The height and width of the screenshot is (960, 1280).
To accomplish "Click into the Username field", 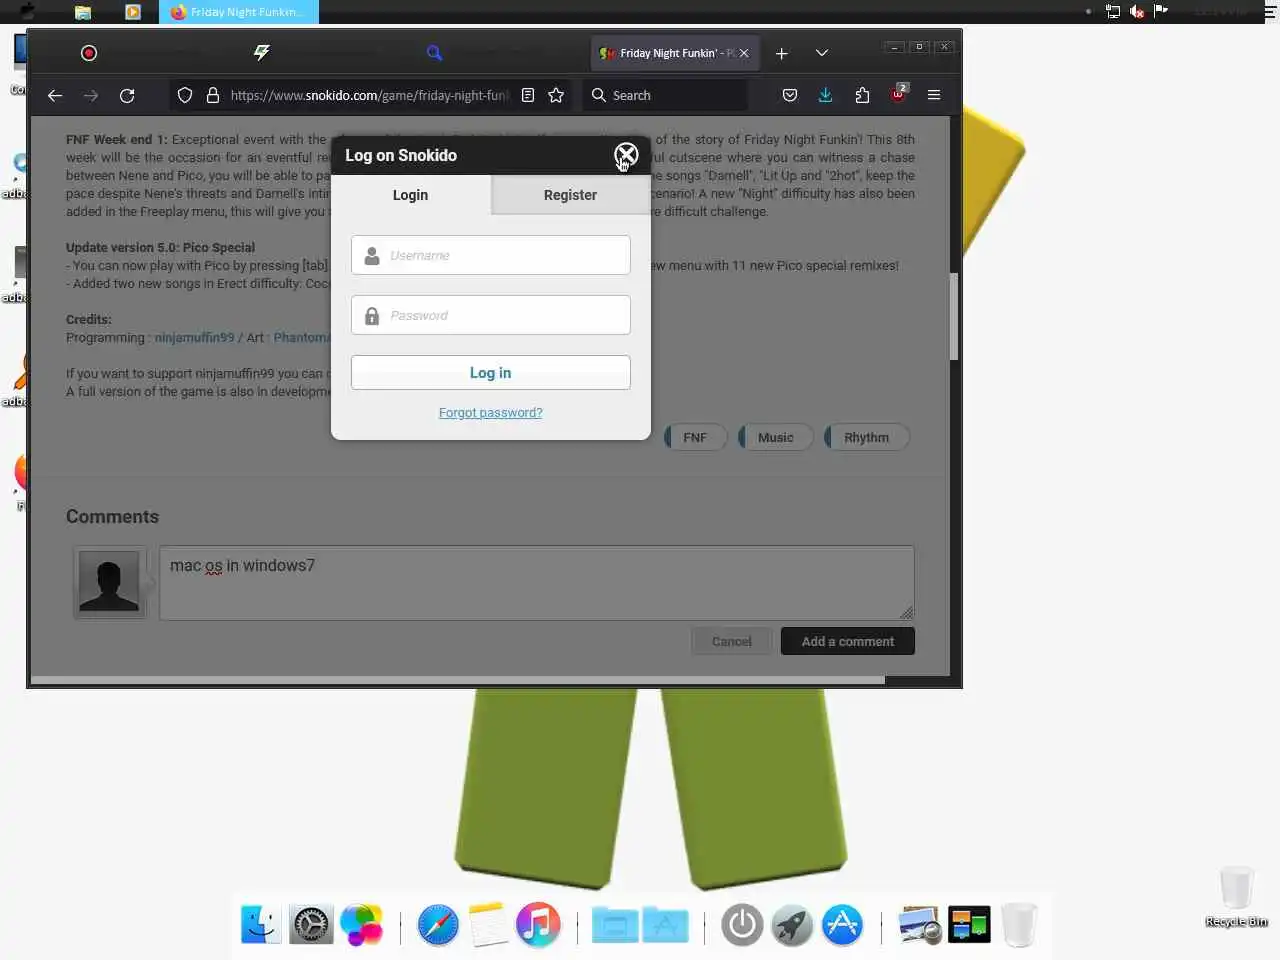I will 490,255.
